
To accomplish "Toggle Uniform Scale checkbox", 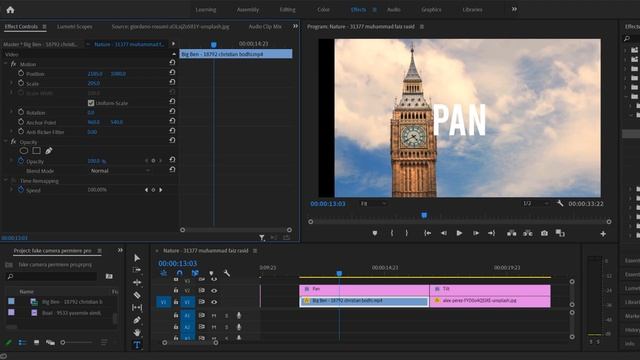I will click(x=91, y=103).
